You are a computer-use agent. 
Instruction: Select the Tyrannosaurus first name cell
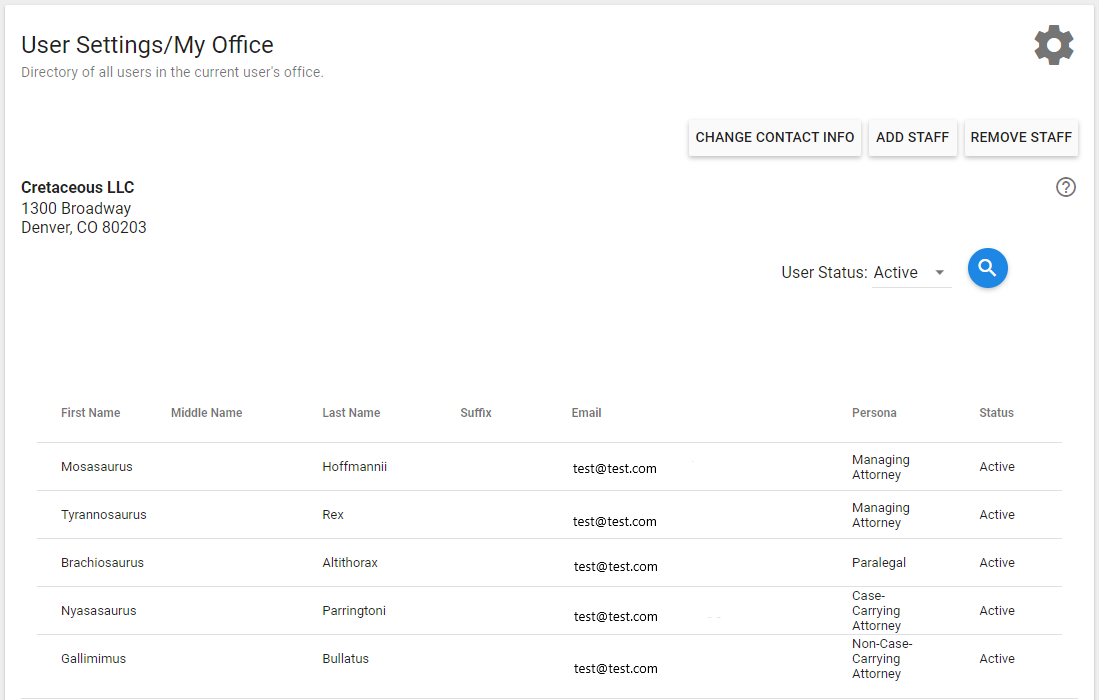point(104,515)
